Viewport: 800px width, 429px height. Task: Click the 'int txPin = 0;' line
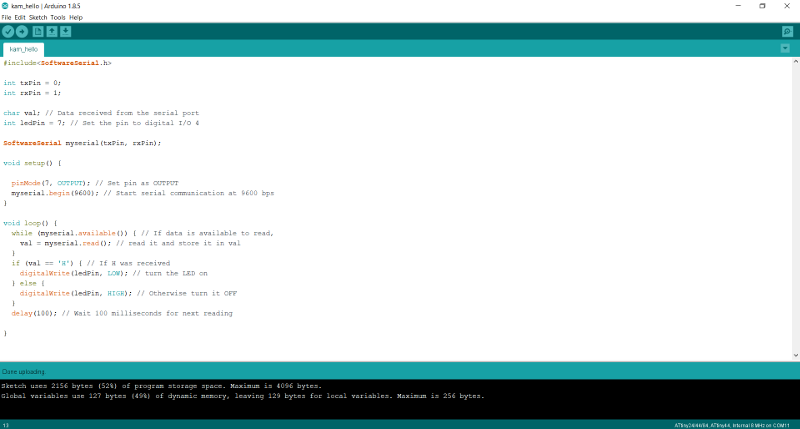(x=32, y=83)
